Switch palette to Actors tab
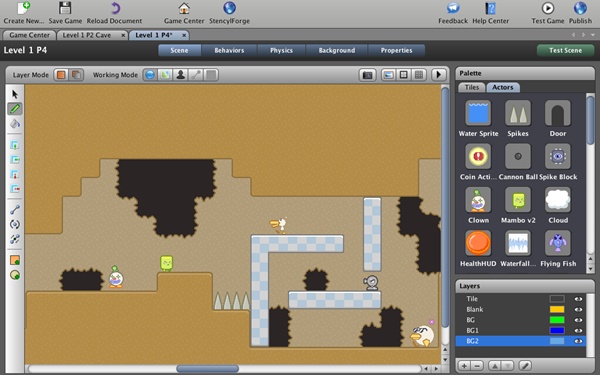The image size is (600, 375). (x=503, y=87)
